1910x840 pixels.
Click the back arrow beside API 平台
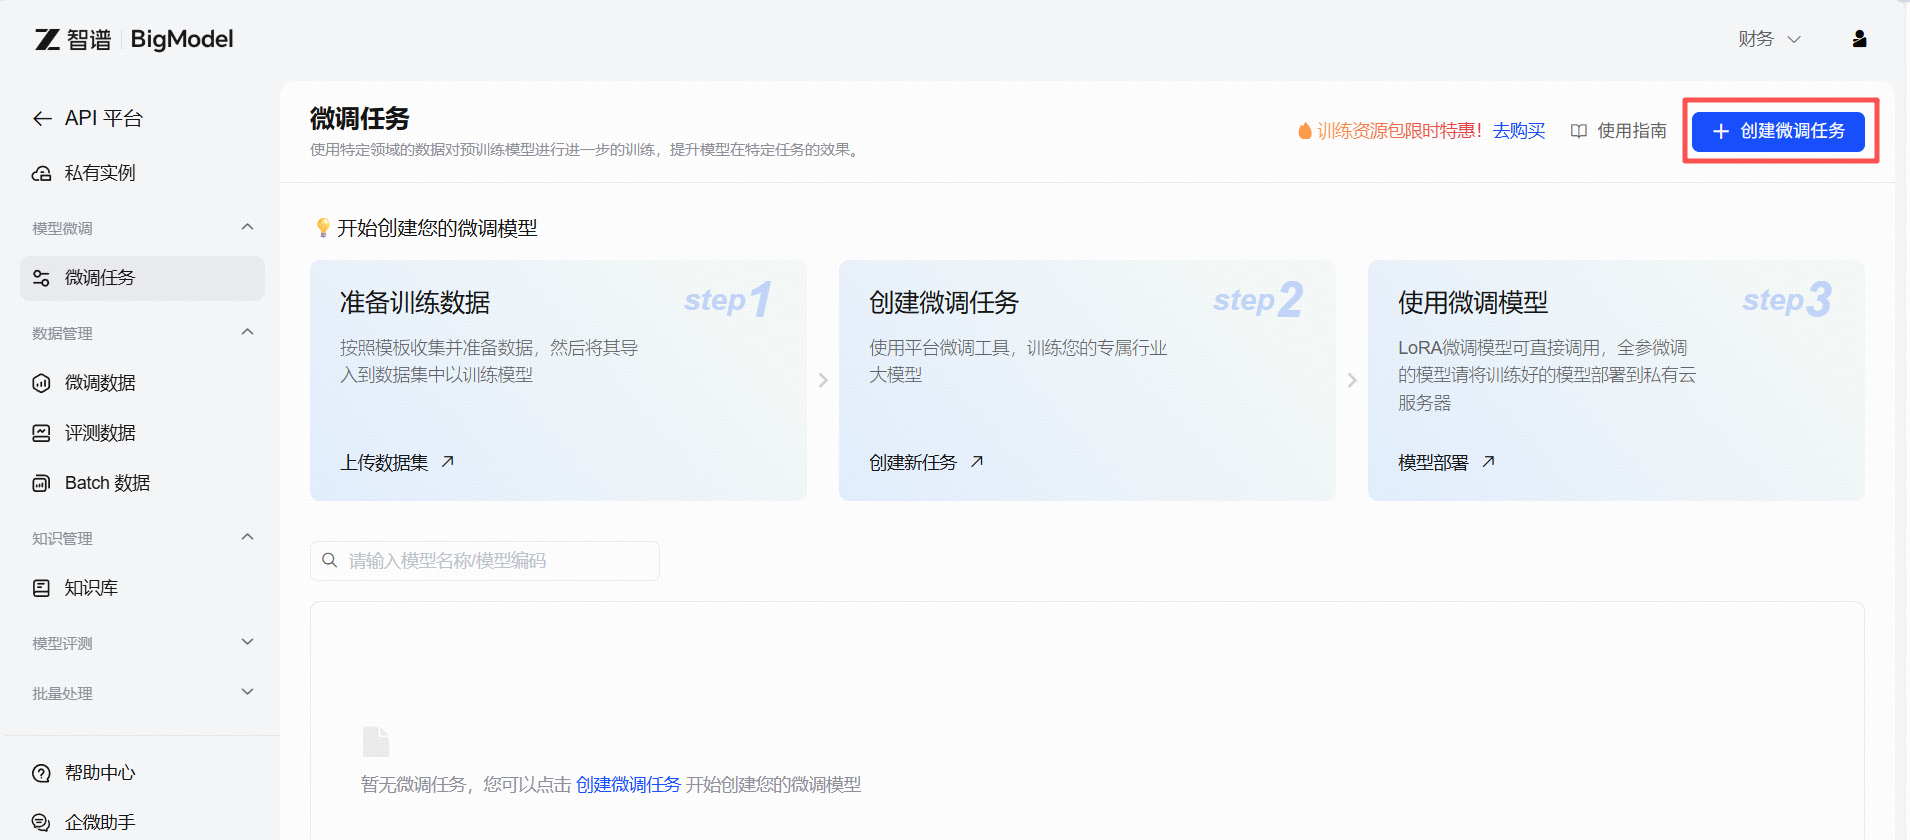[42, 119]
